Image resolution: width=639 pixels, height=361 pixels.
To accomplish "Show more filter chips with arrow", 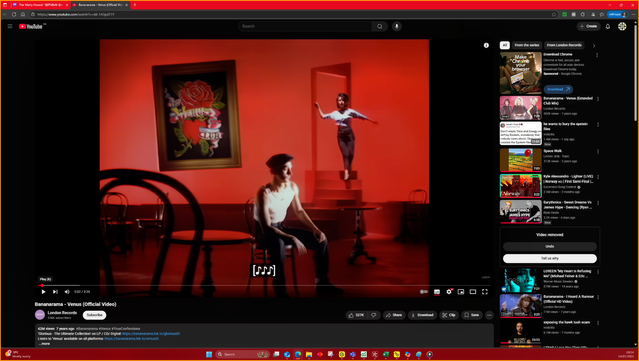I will coord(594,46).
